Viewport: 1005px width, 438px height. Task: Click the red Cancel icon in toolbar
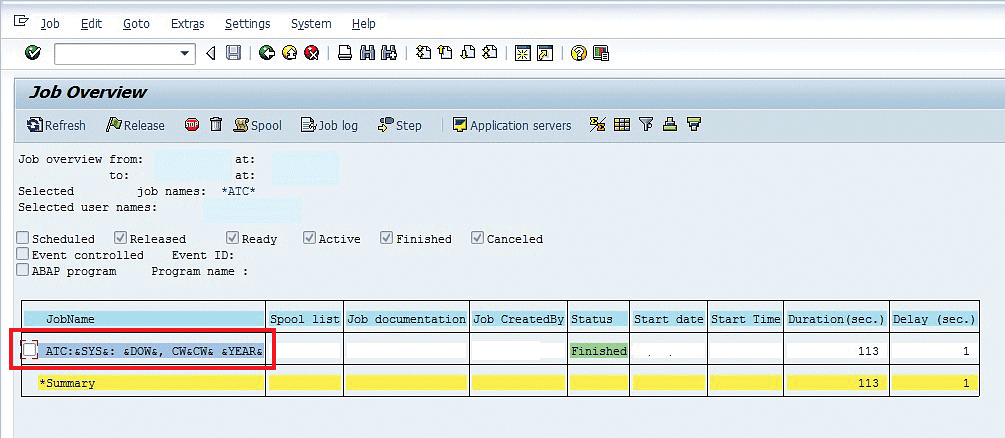click(312, 53)
